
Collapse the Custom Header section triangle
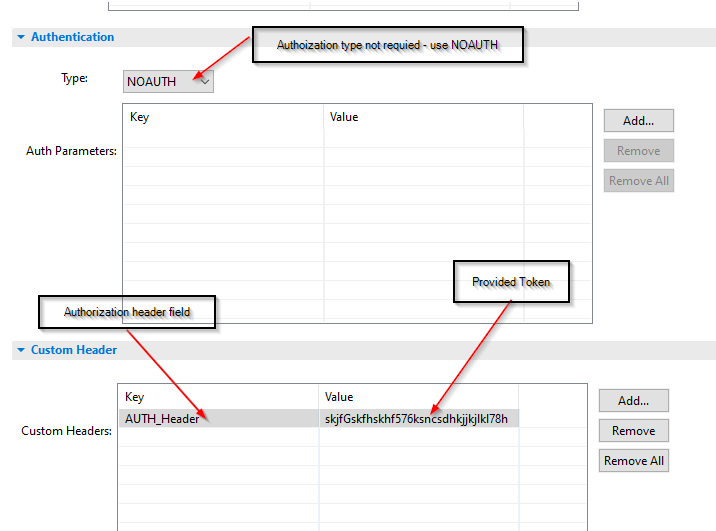[20, 351]
